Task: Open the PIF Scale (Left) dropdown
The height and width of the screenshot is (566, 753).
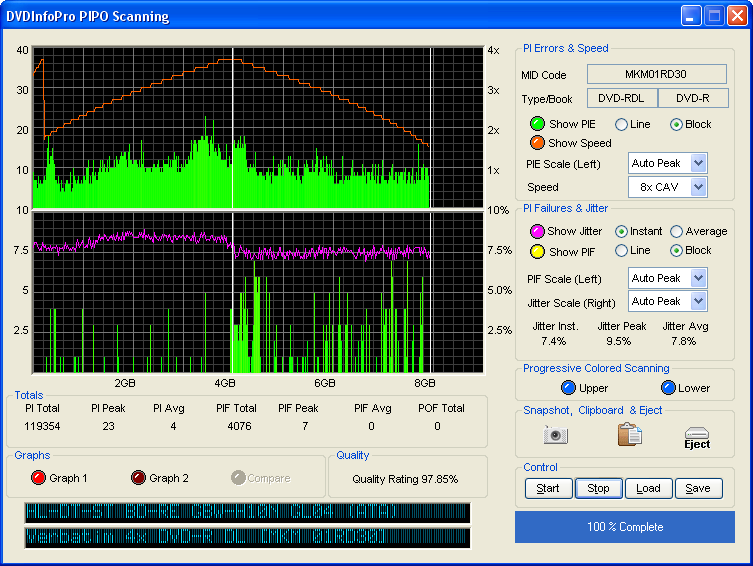Action: tap(668, 278)
